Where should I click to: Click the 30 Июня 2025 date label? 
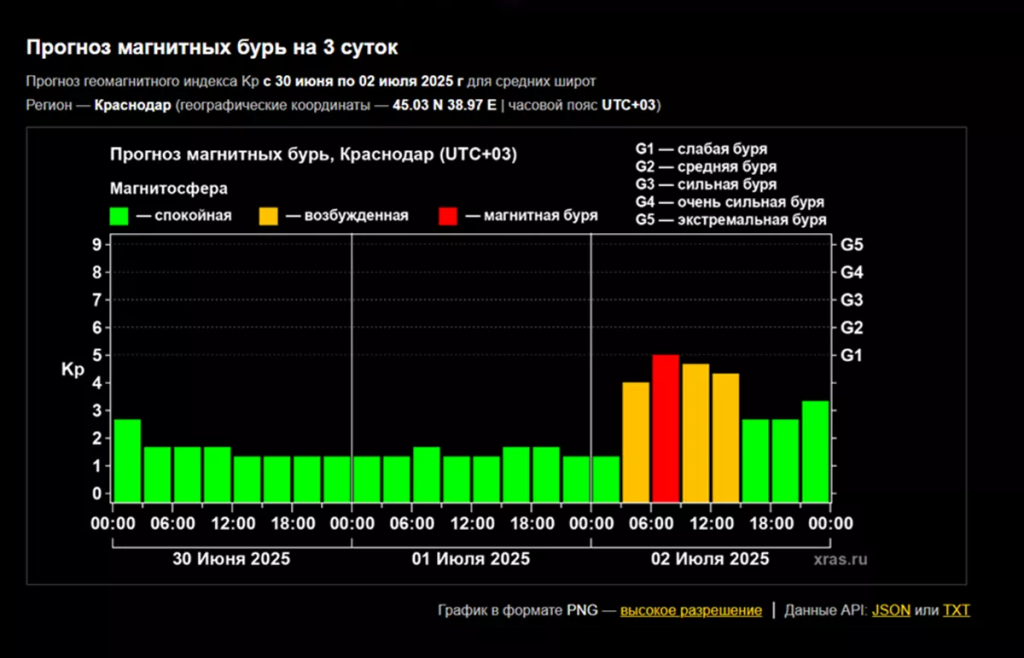(231, 559)
